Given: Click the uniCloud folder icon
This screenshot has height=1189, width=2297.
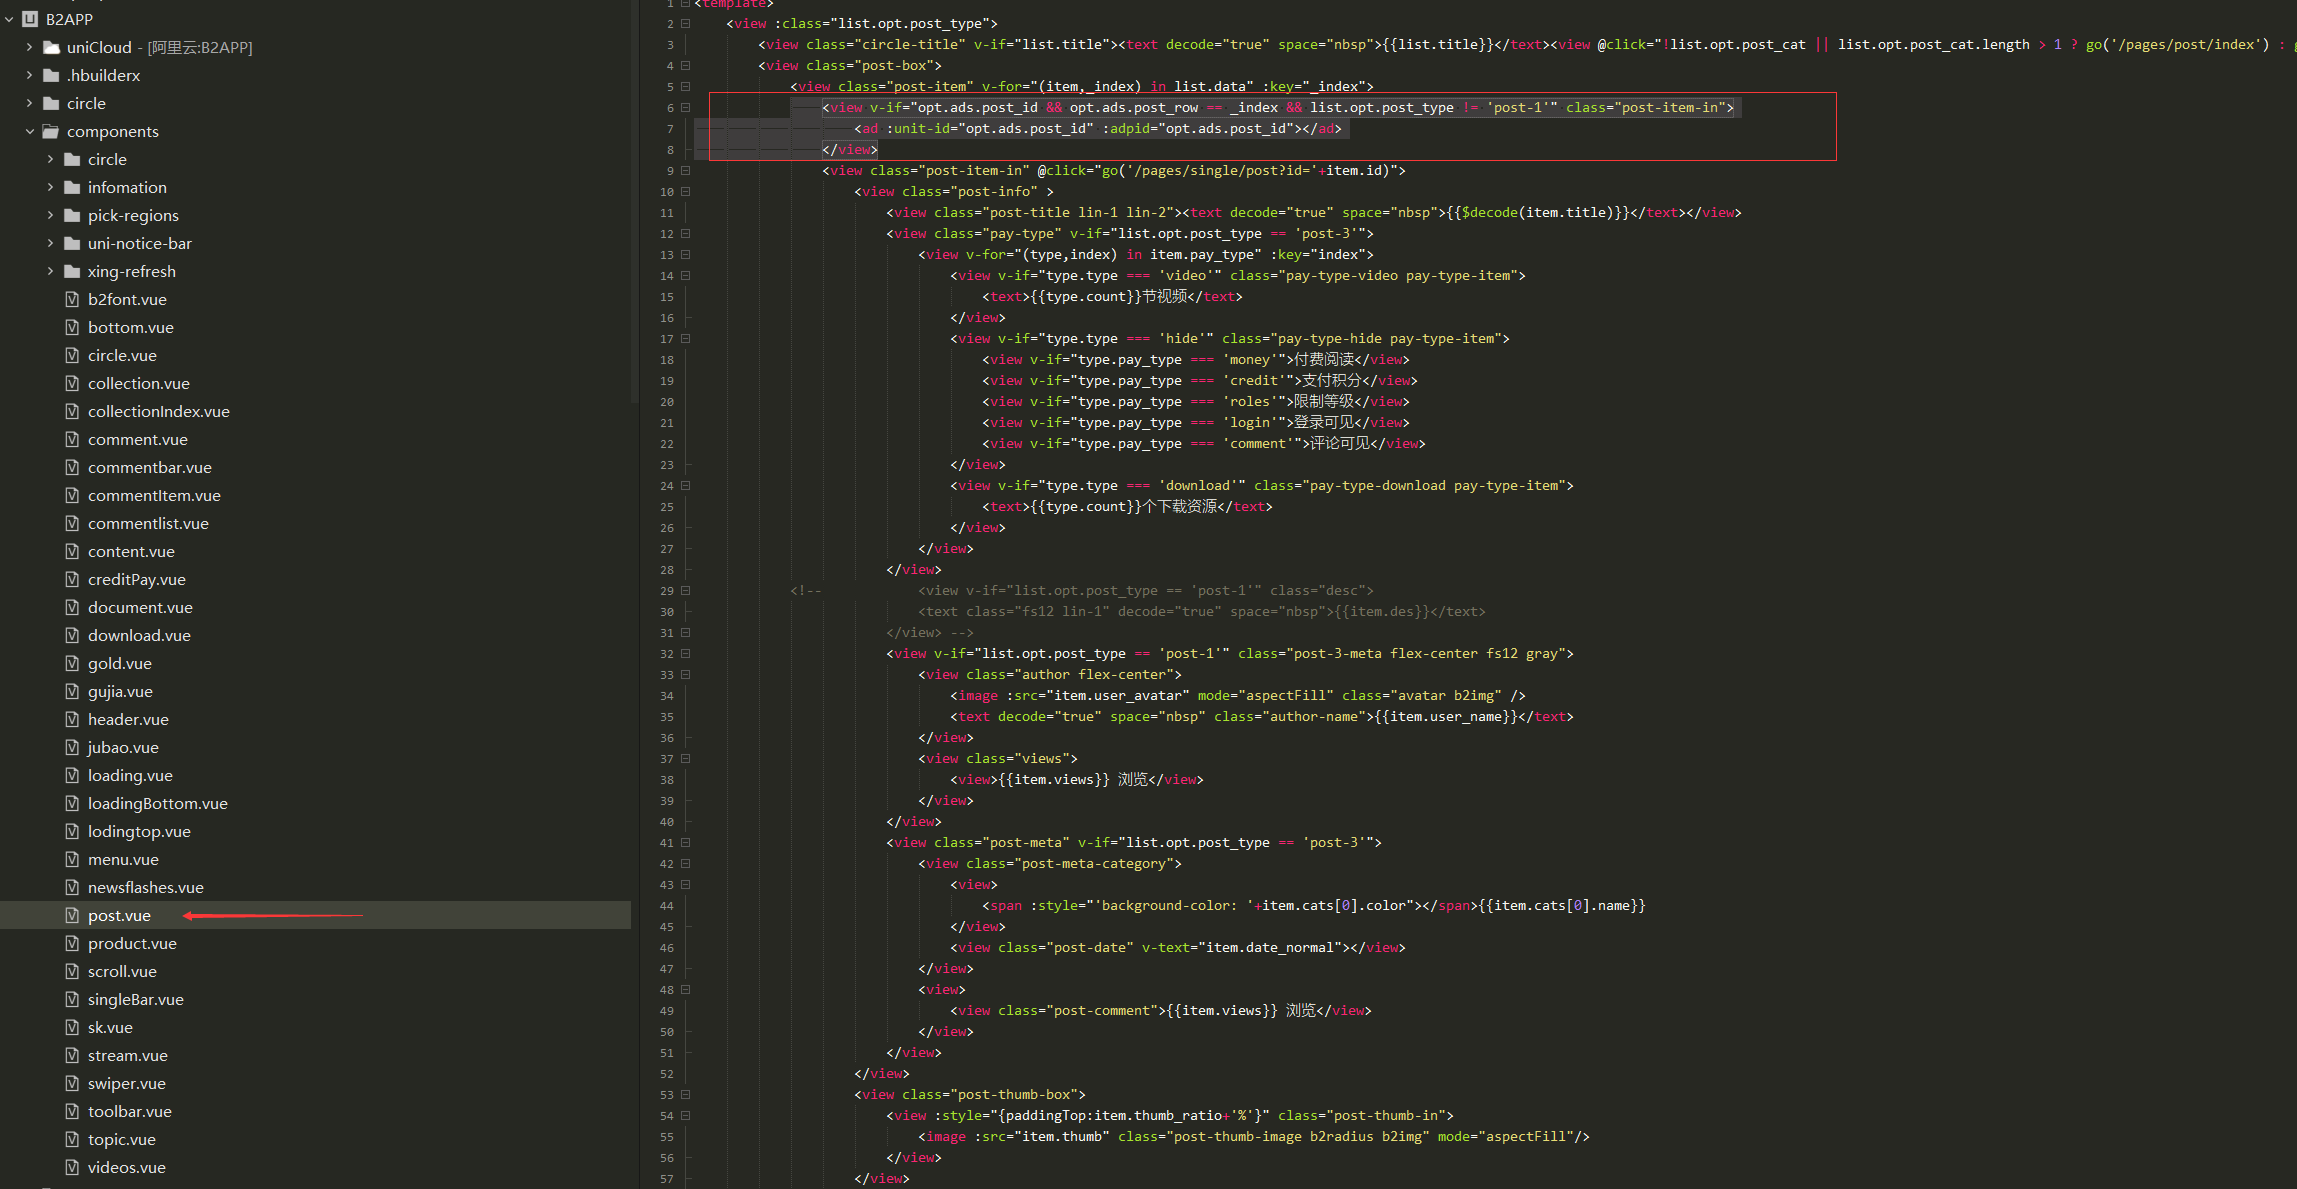Looking at the screenshot, I should (51, 47).
